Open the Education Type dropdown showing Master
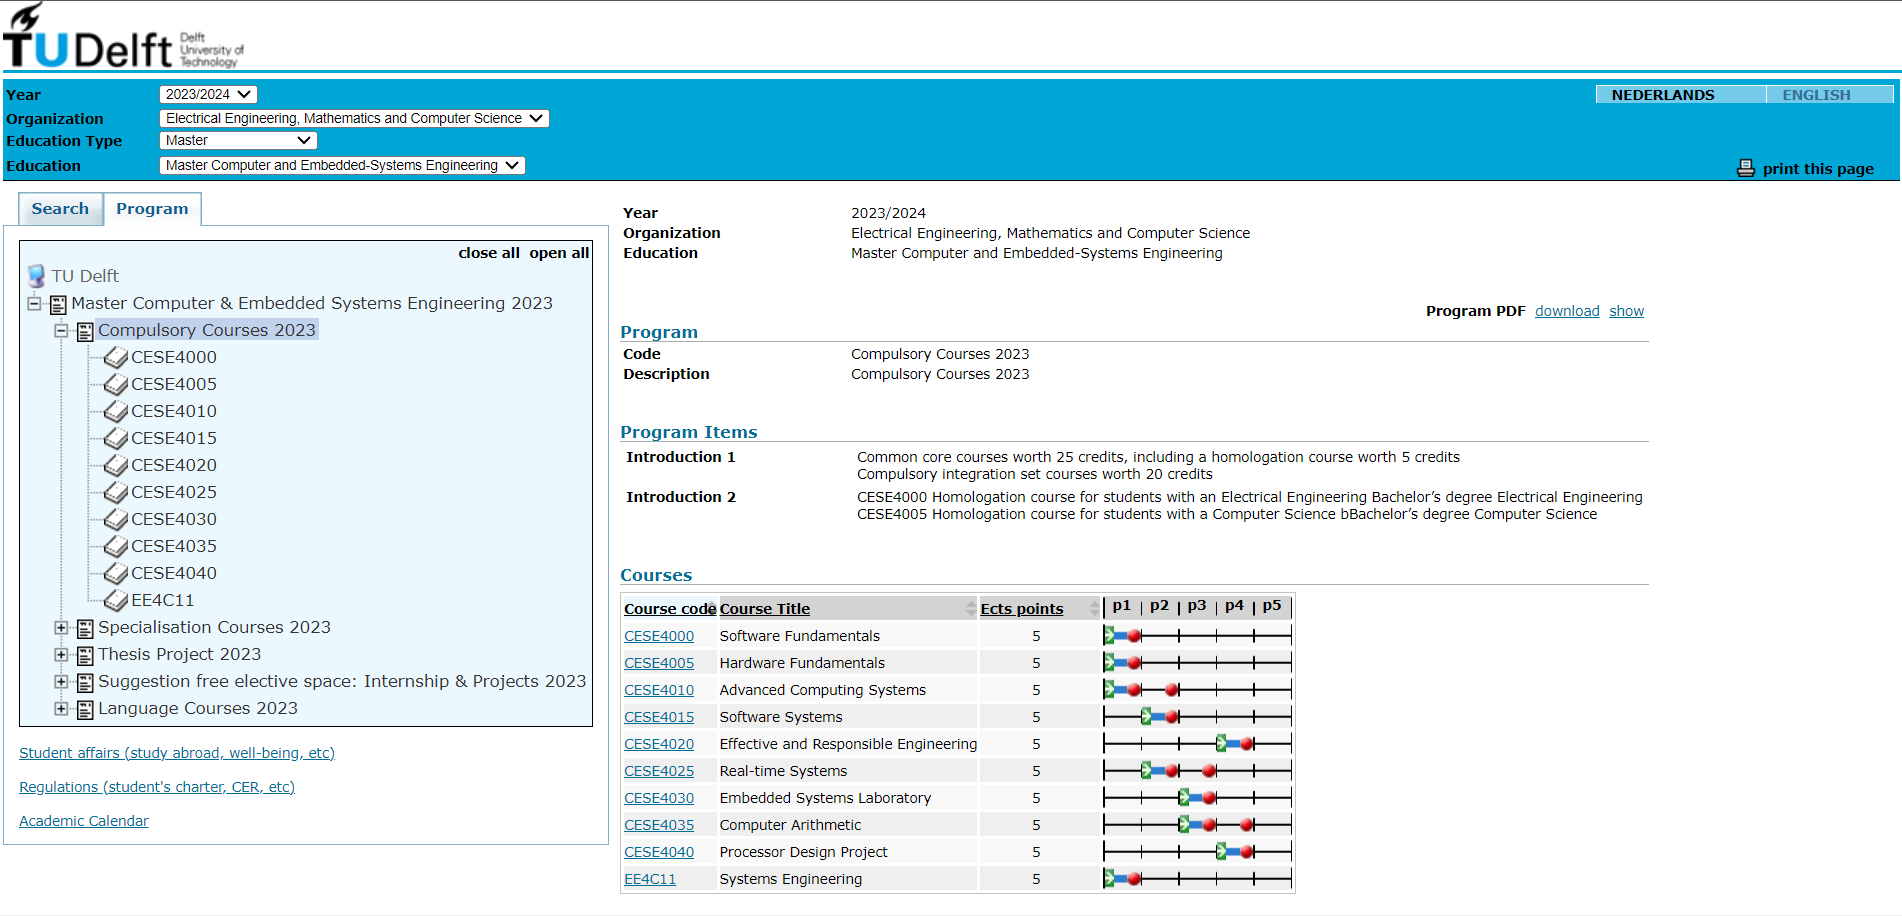 [238, 141]
